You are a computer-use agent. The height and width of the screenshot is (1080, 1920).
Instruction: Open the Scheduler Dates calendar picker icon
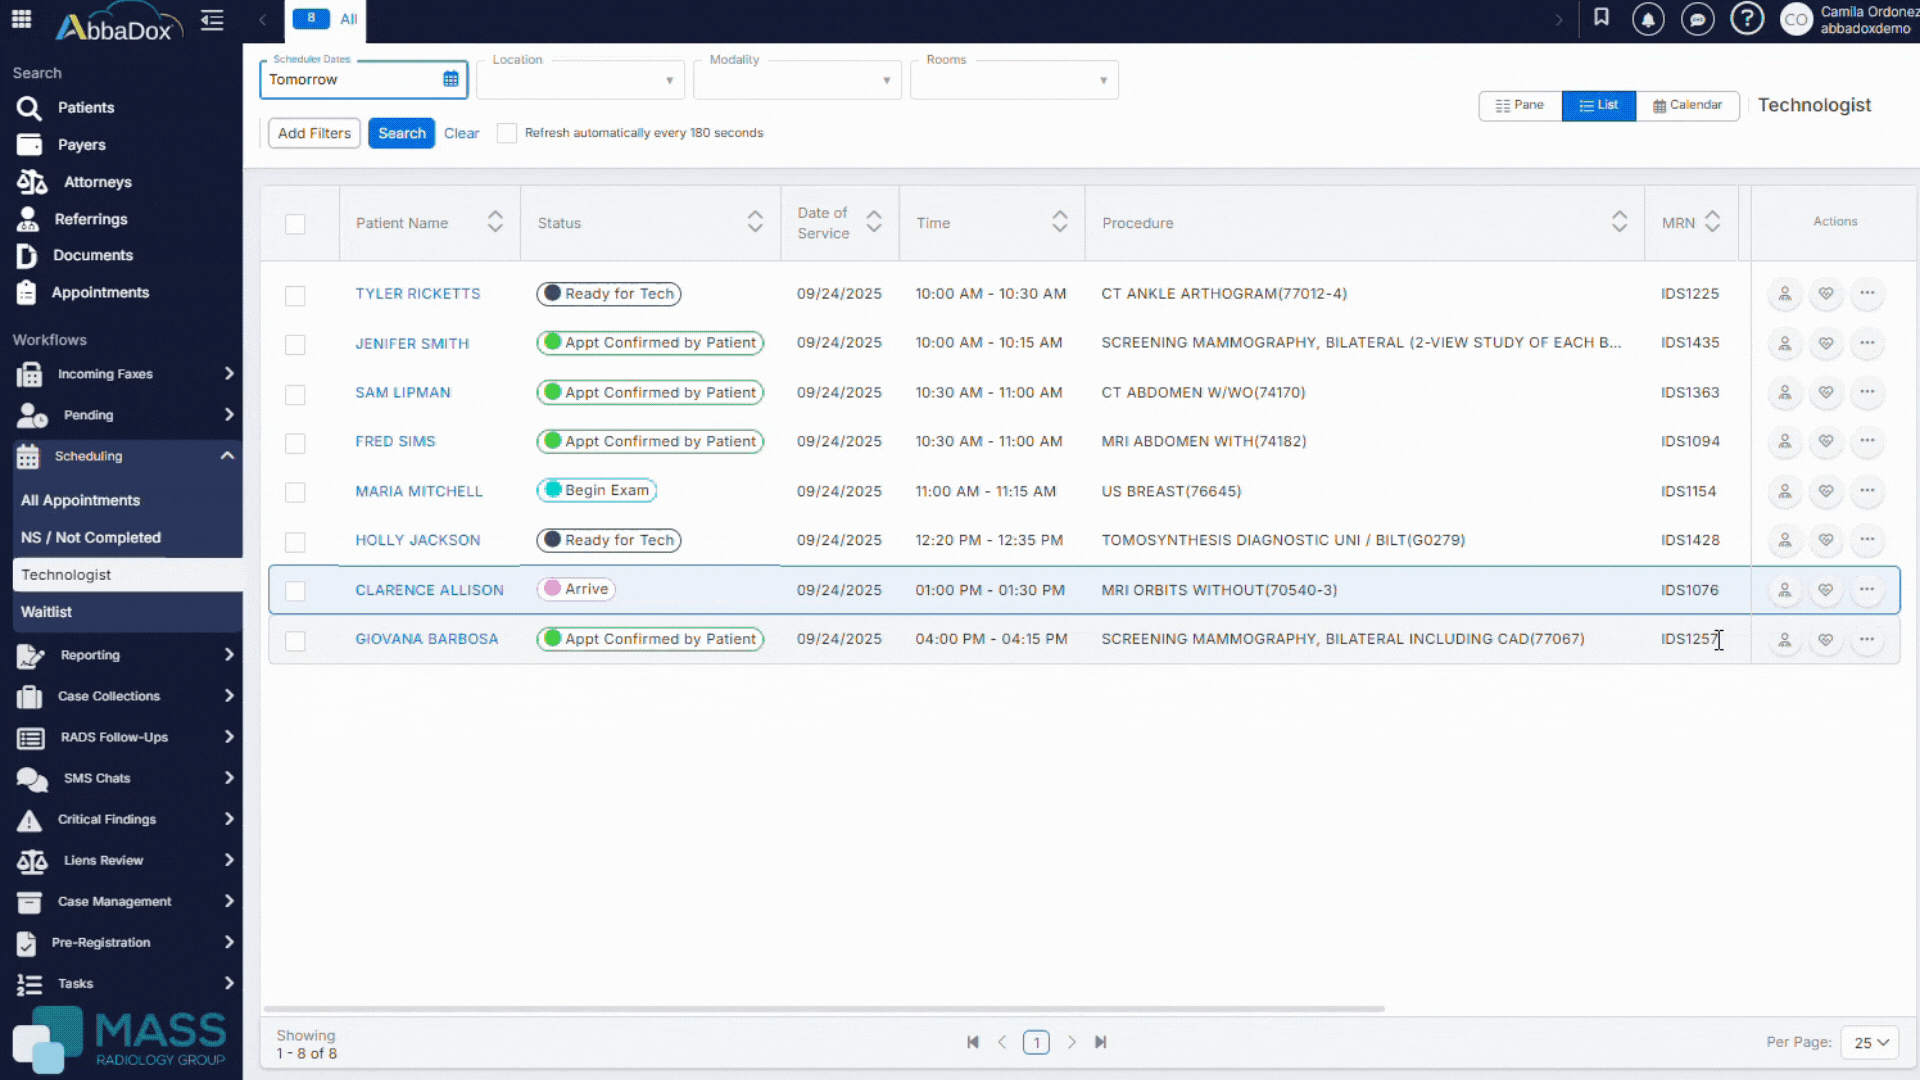pyautogui.click(x=451, y=79)
